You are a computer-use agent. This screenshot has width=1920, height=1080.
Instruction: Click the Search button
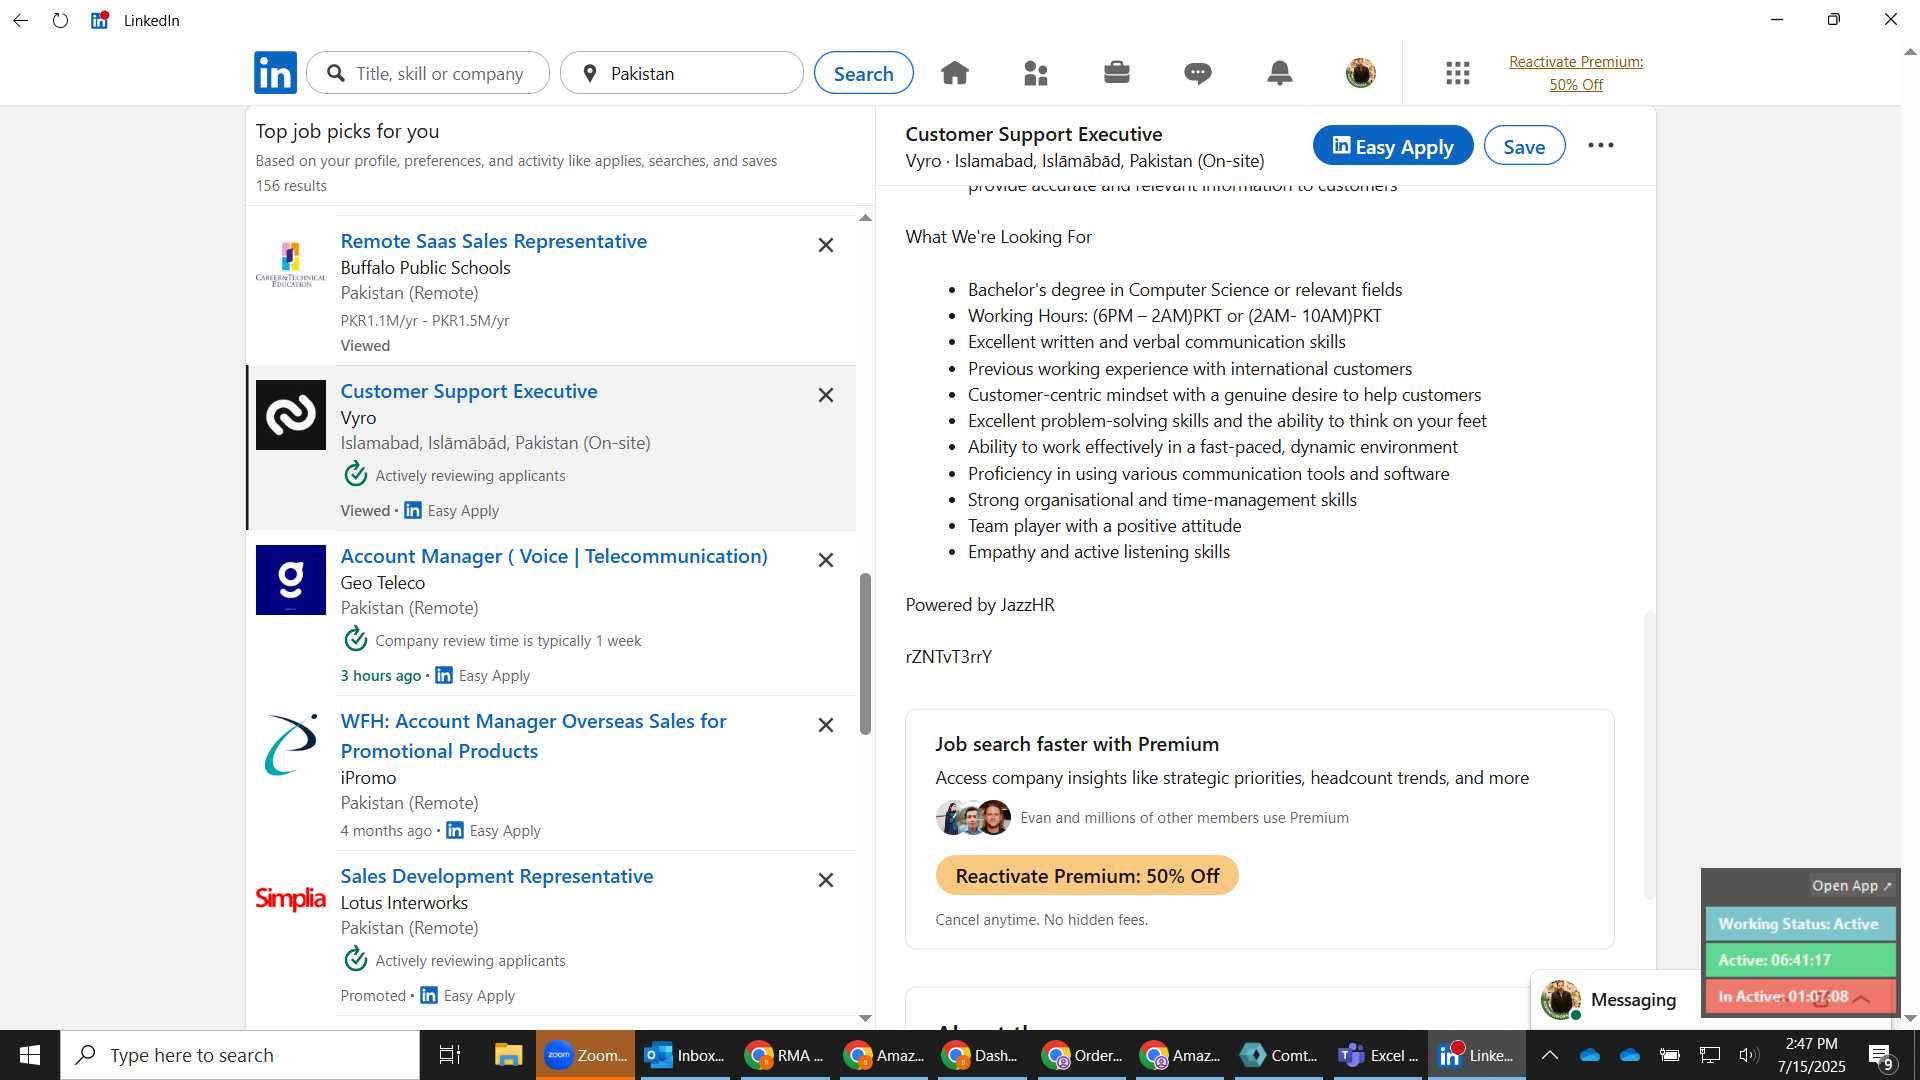863,73
